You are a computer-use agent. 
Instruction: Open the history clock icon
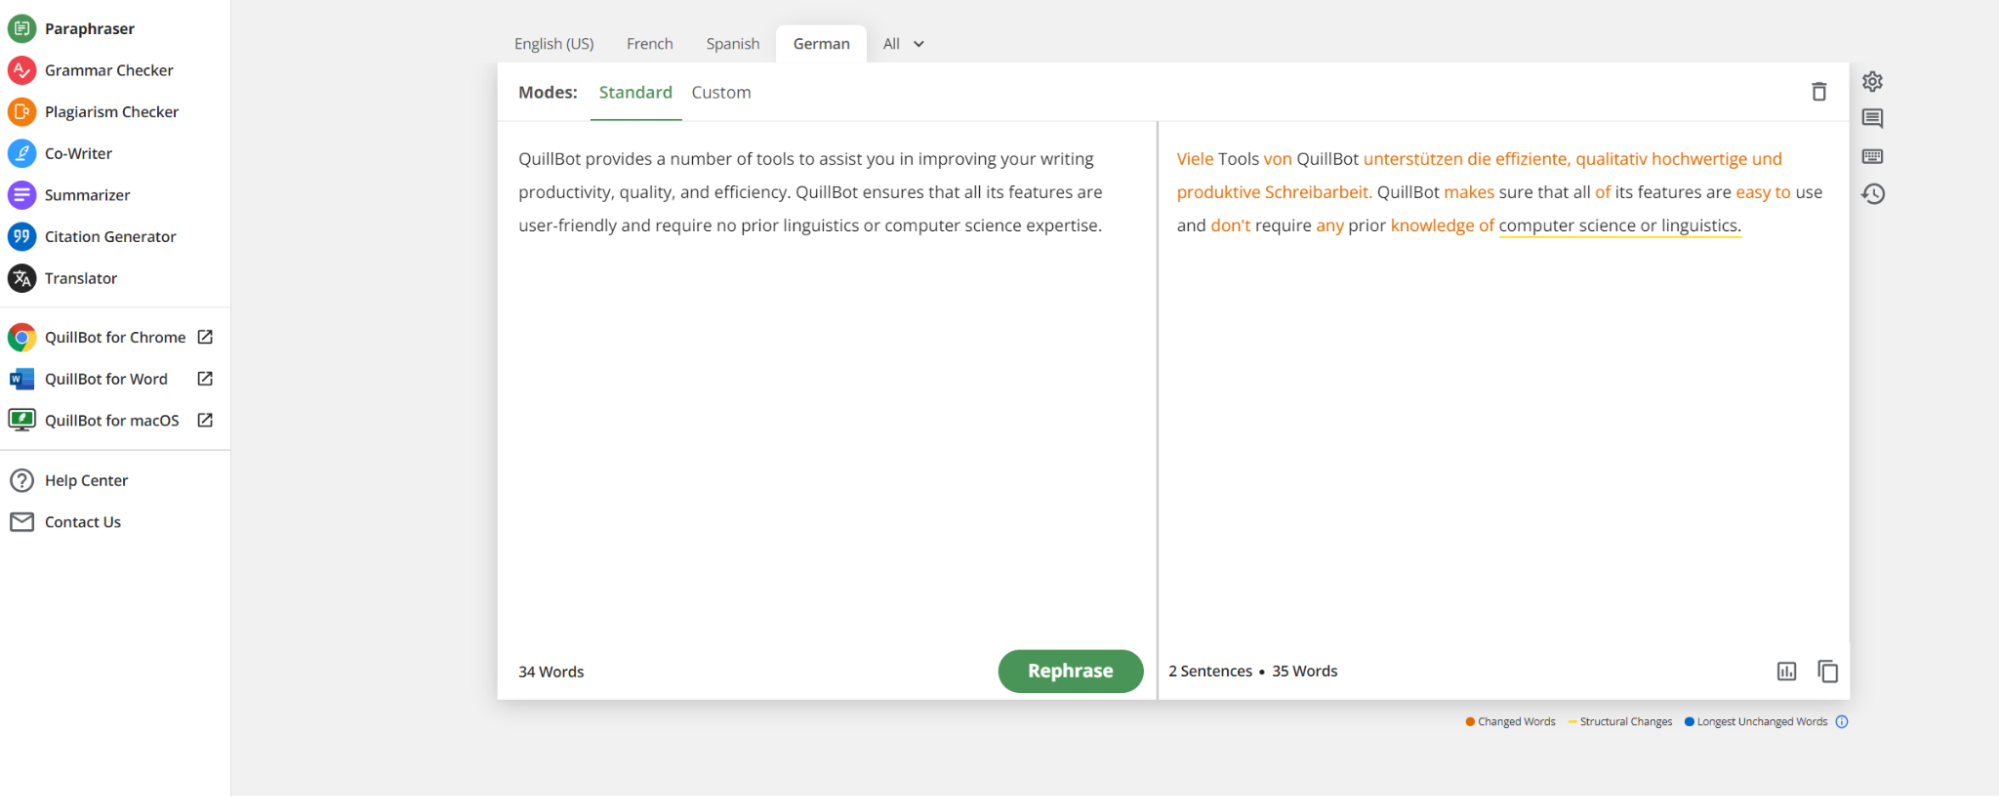tap(1873, 194)
